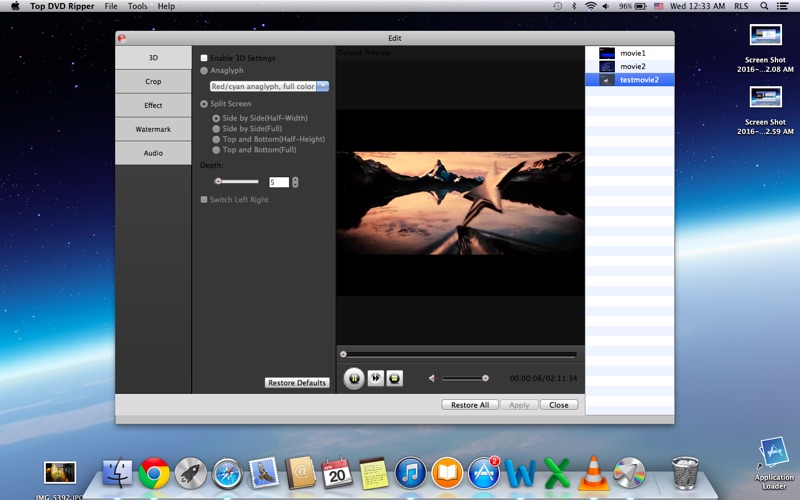Open the Effect tab
The height and width of the screenshot is (500, 800).
[153, 106]
